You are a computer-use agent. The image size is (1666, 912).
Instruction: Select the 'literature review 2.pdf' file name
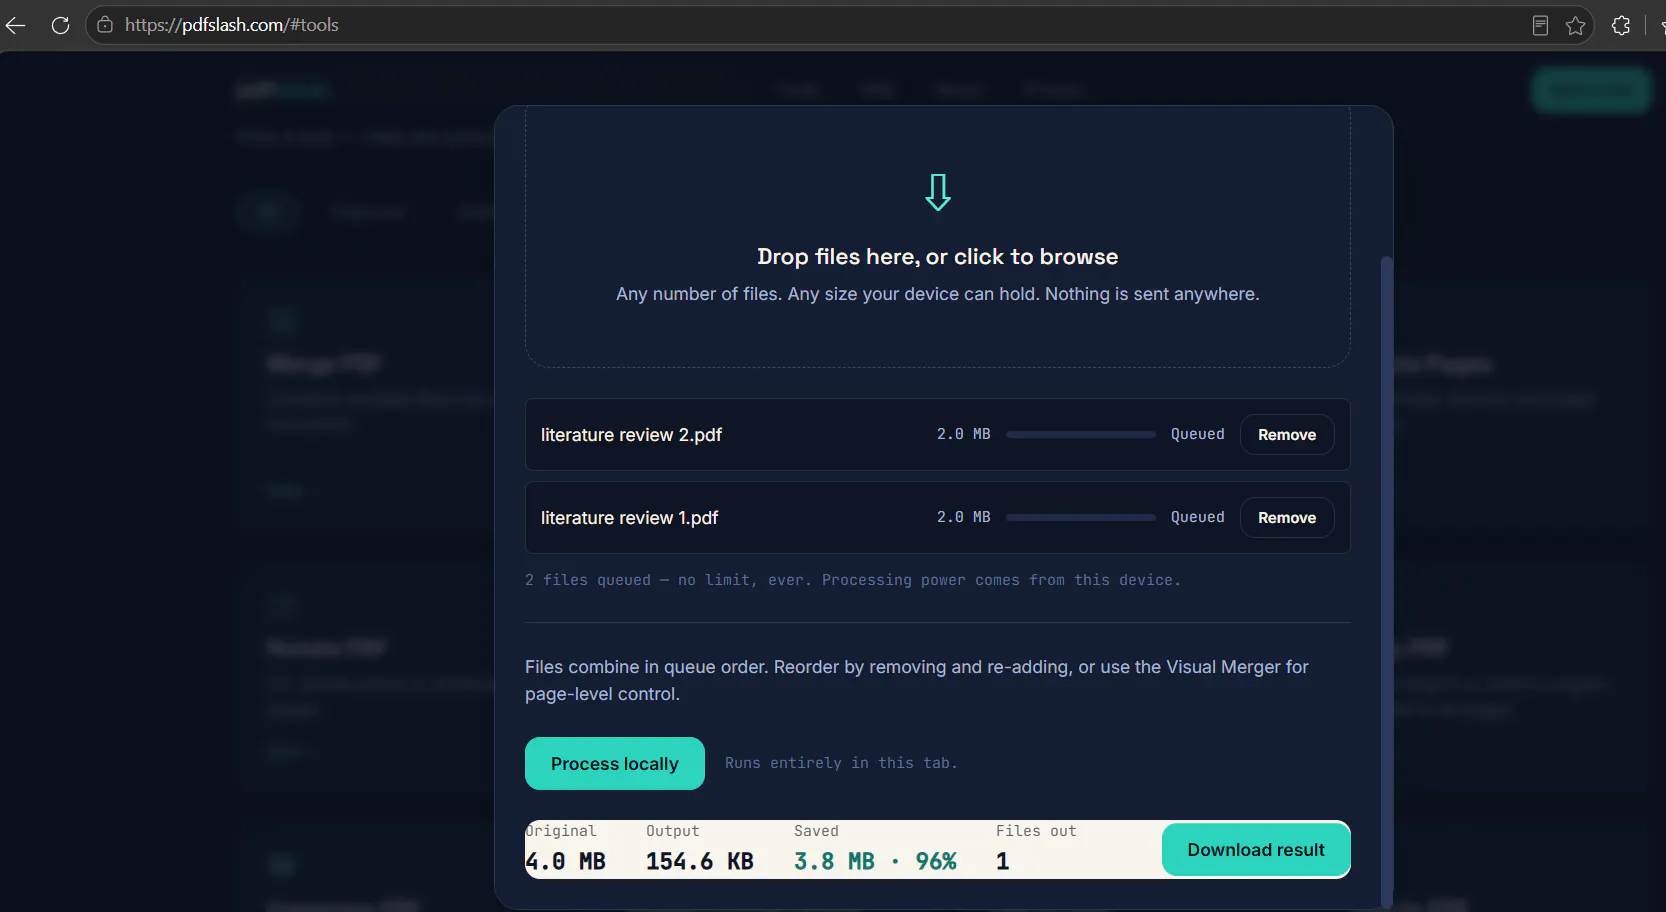coord(631,435)
